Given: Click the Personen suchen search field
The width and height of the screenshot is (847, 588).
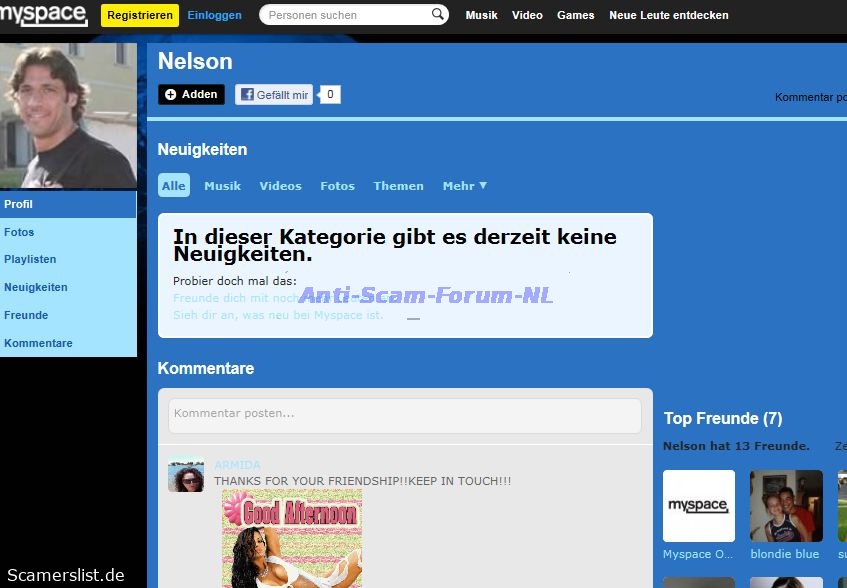Looking at the screenshot, I should coord(345,15).
